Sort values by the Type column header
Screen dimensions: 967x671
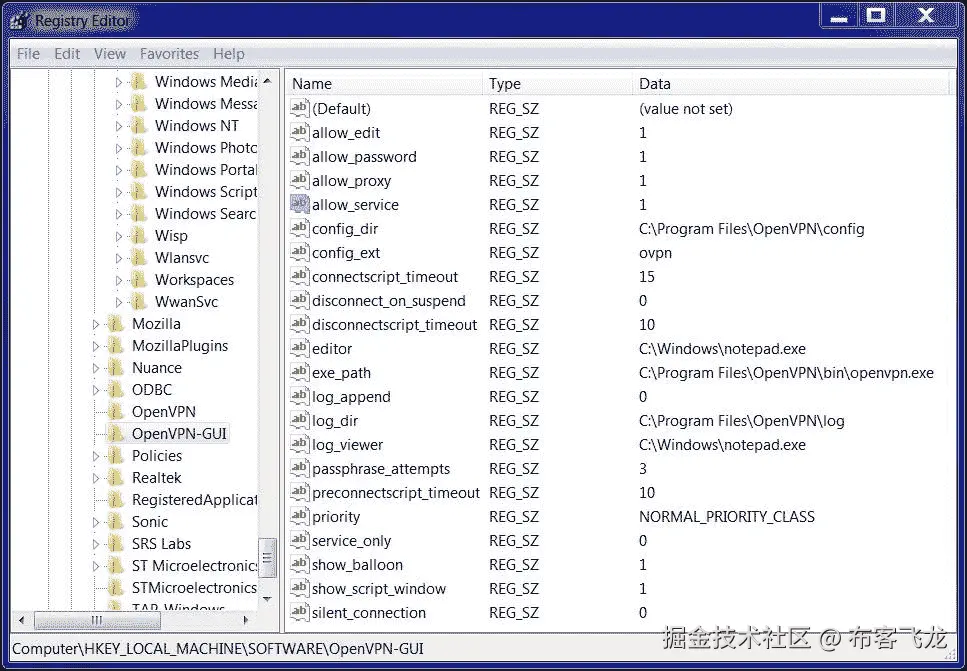[558, 84]
